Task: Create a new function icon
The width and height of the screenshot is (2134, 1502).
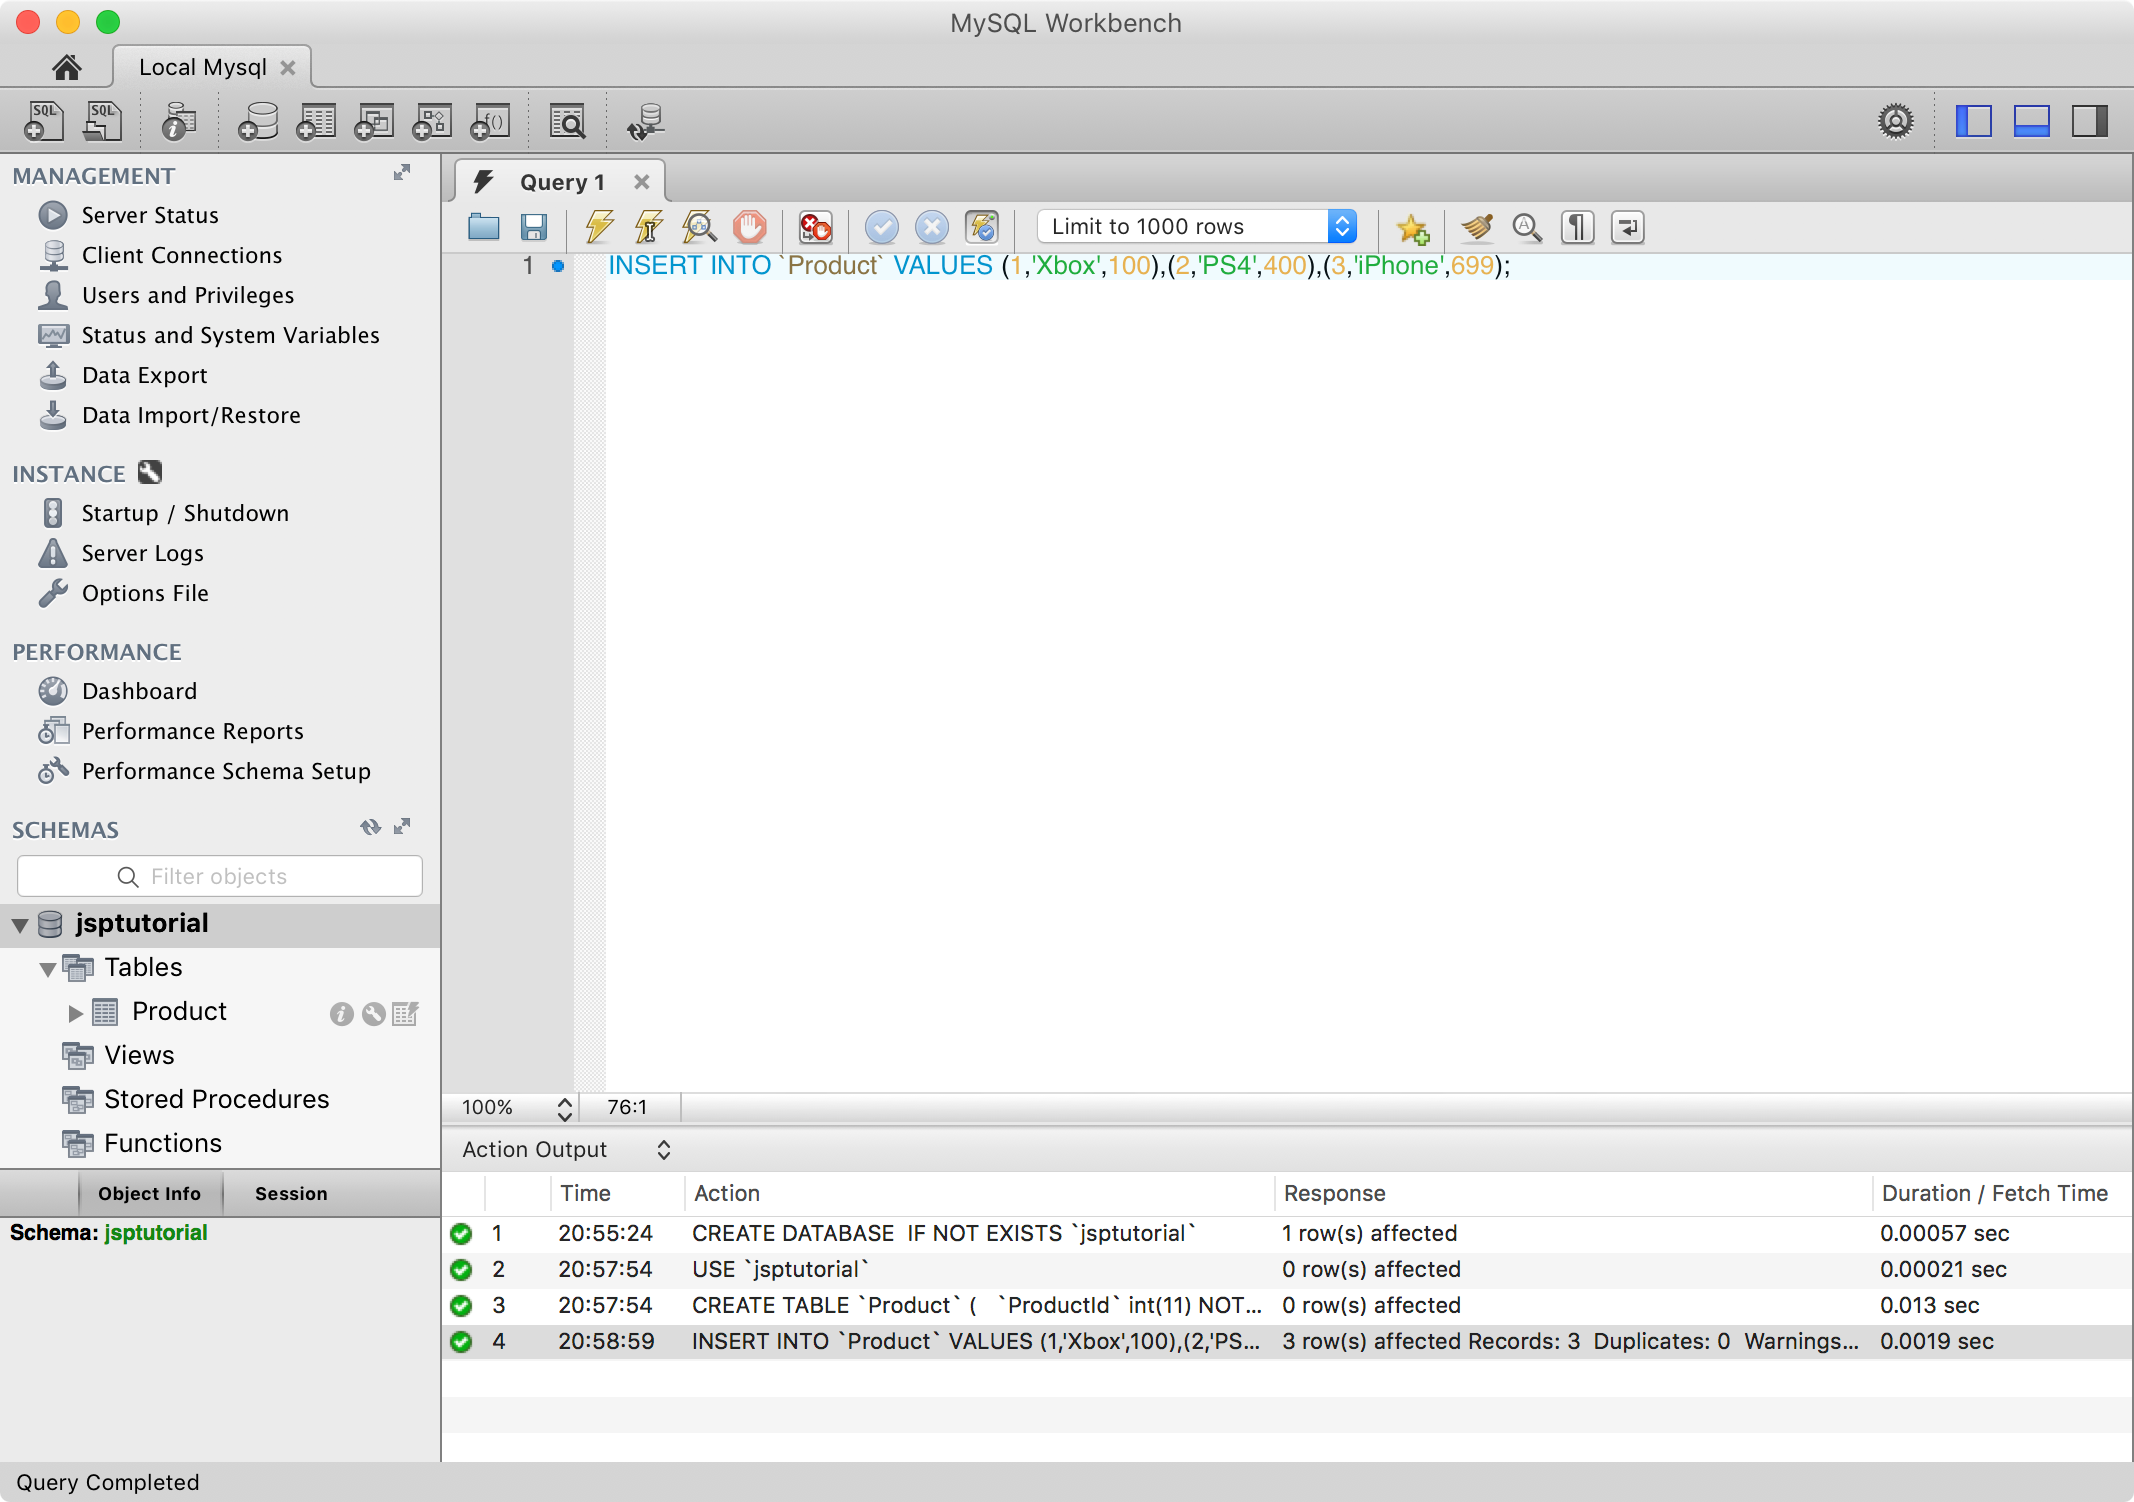Action: point(490,121)
